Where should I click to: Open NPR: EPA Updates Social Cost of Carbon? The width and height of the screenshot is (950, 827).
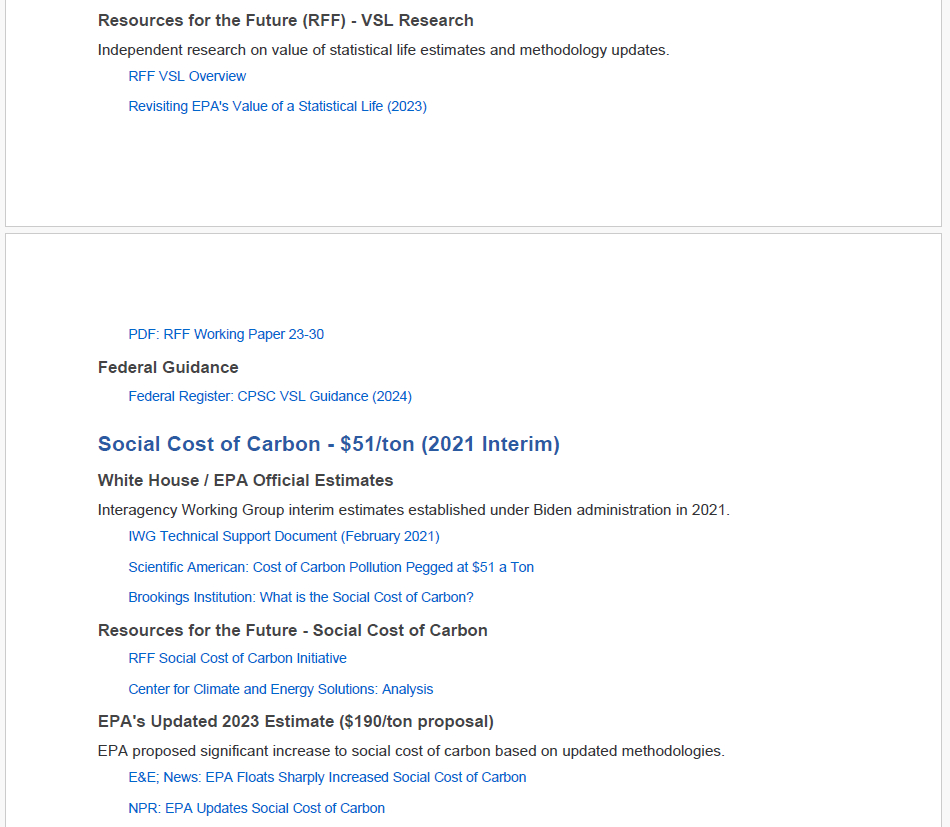[257, 808]
